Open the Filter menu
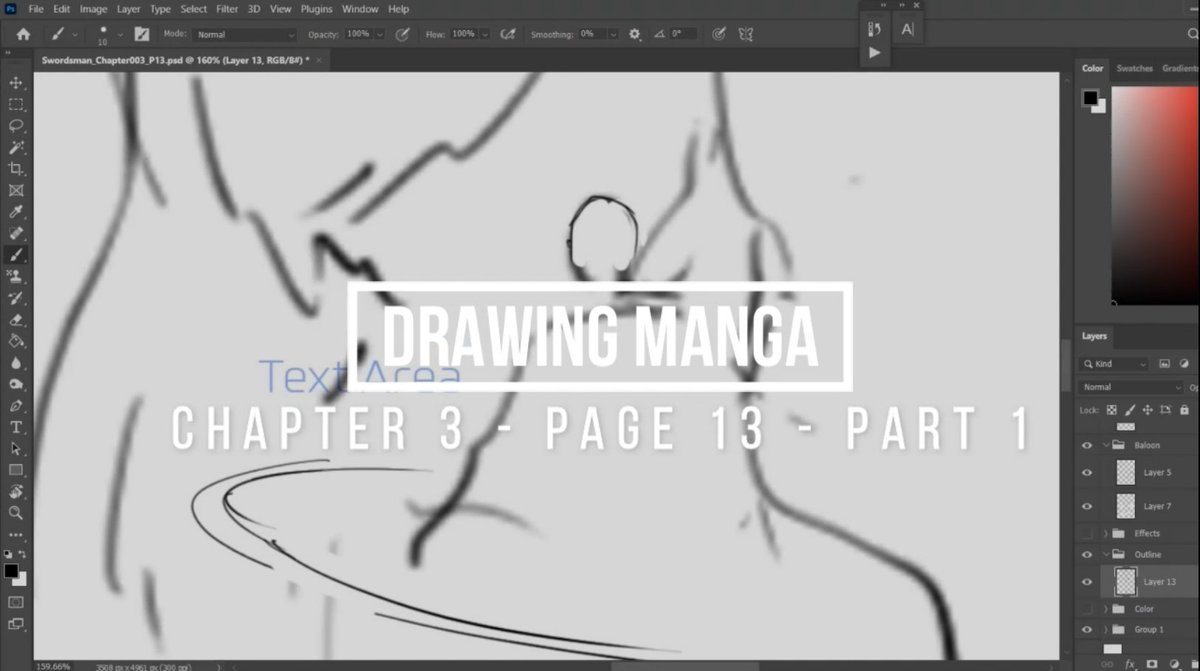1200x671 pixels. [227, 9]
